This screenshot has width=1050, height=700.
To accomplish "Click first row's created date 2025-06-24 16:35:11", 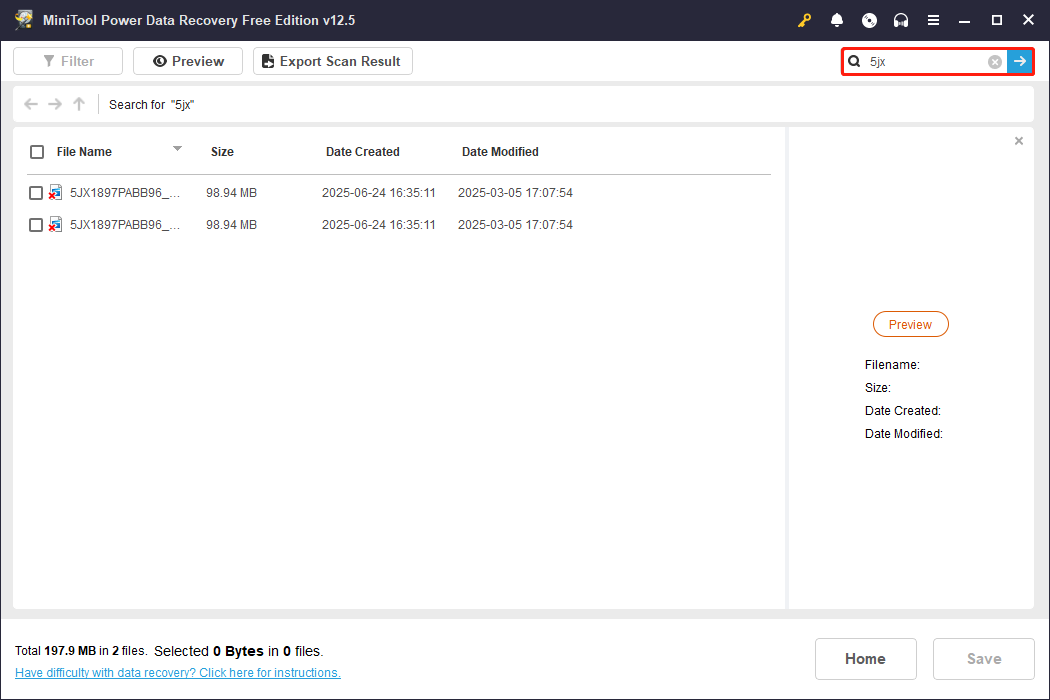I will [378, 193].
